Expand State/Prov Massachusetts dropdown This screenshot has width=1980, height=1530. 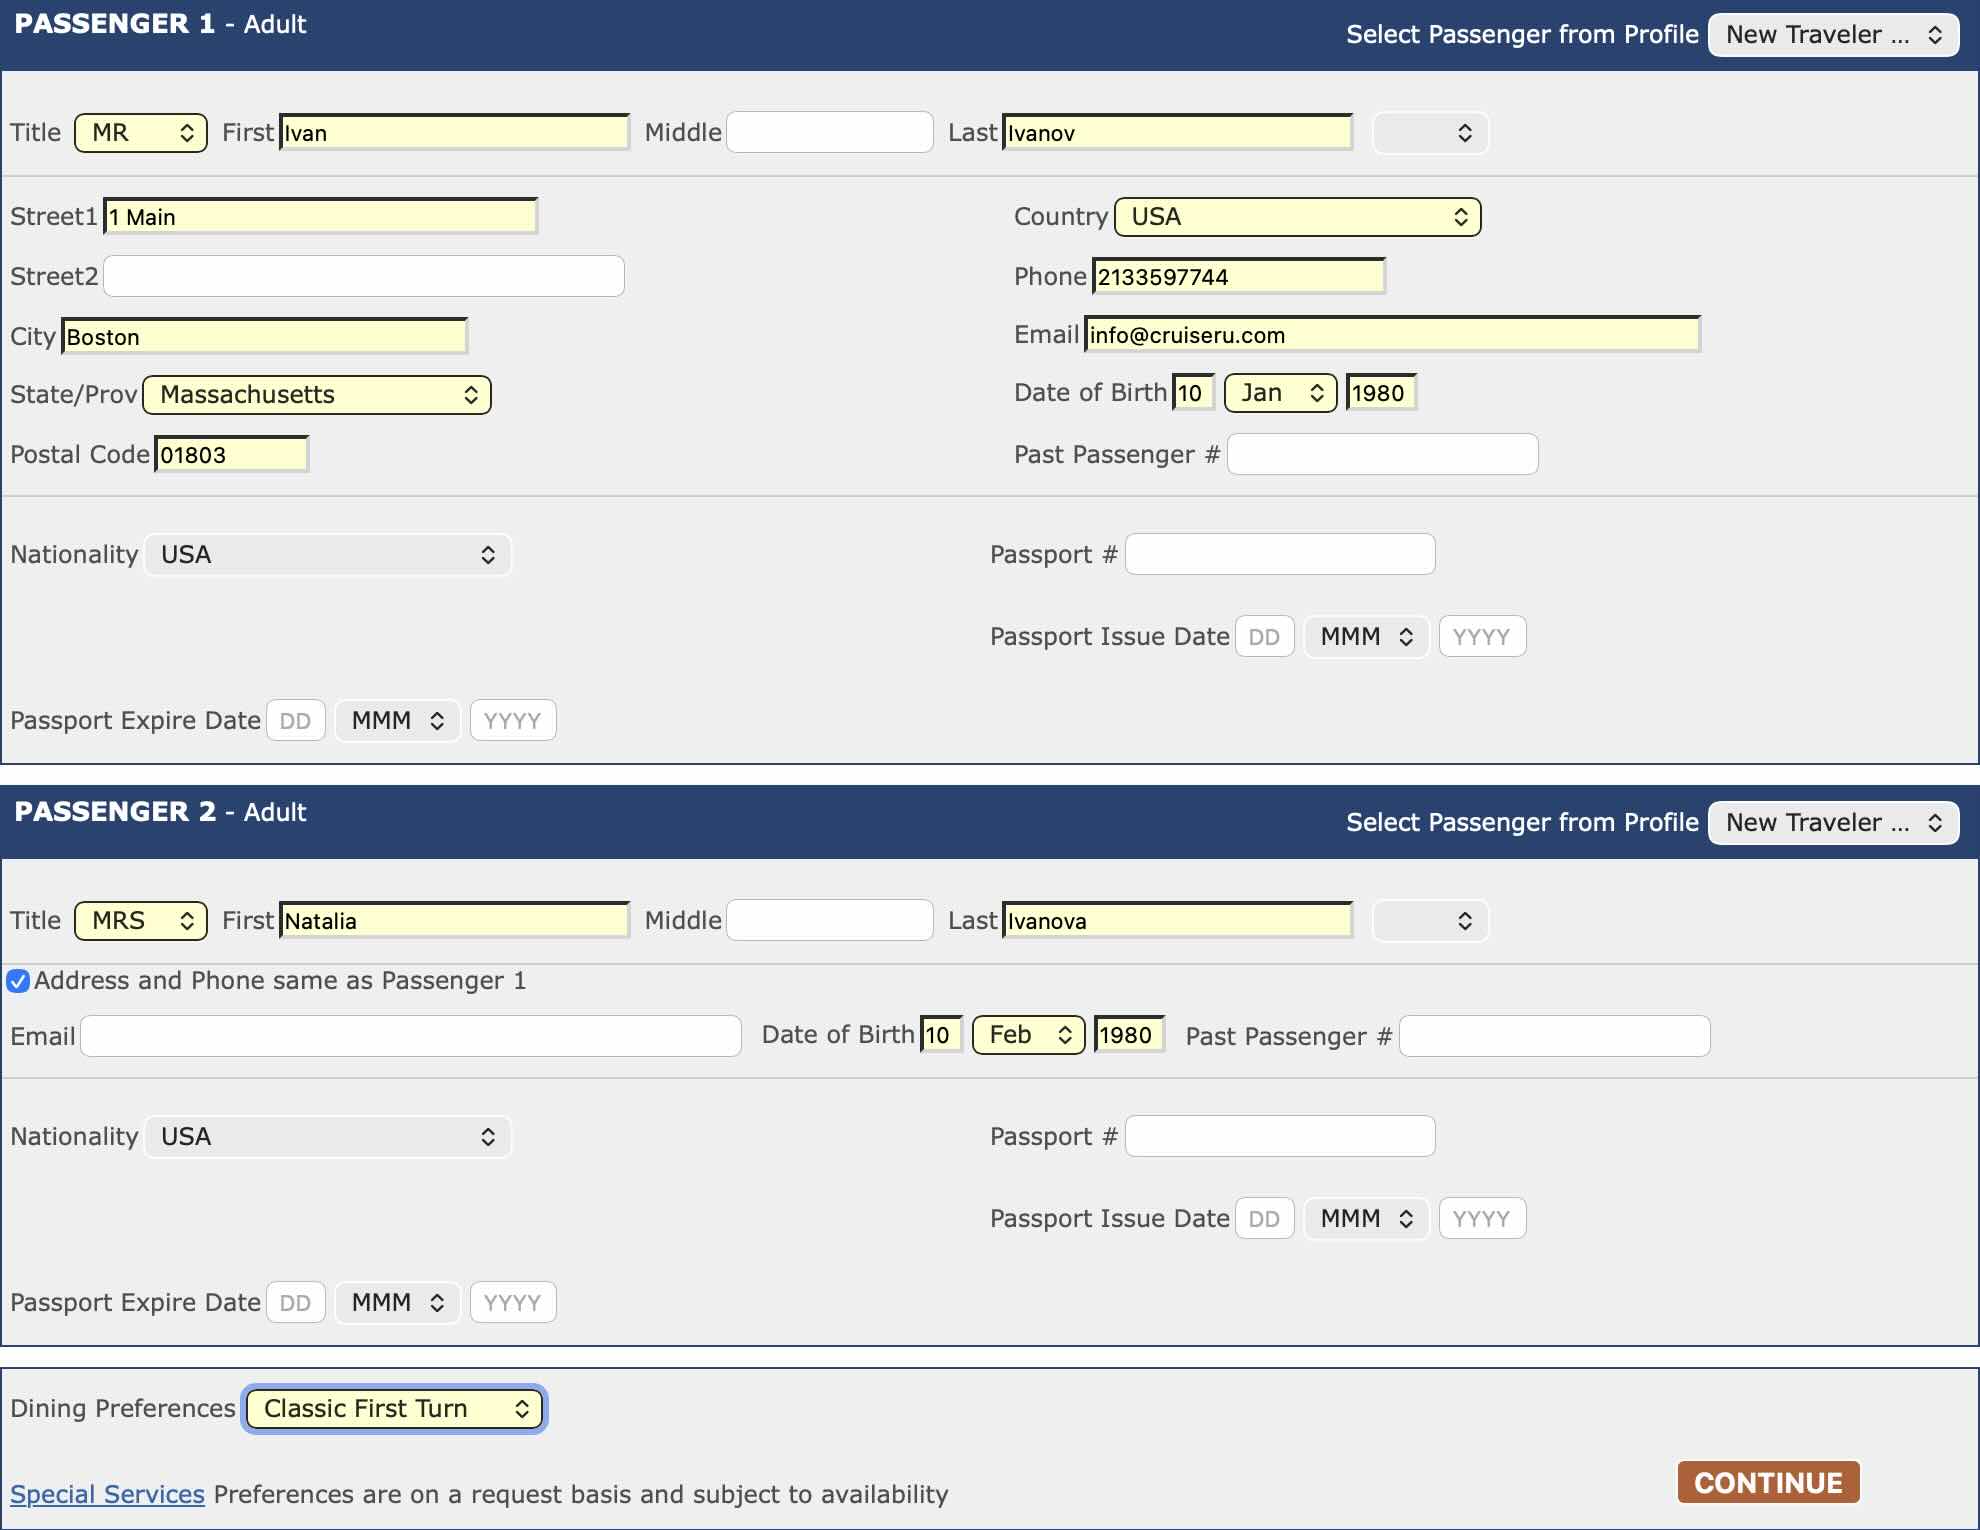[316, 395]
